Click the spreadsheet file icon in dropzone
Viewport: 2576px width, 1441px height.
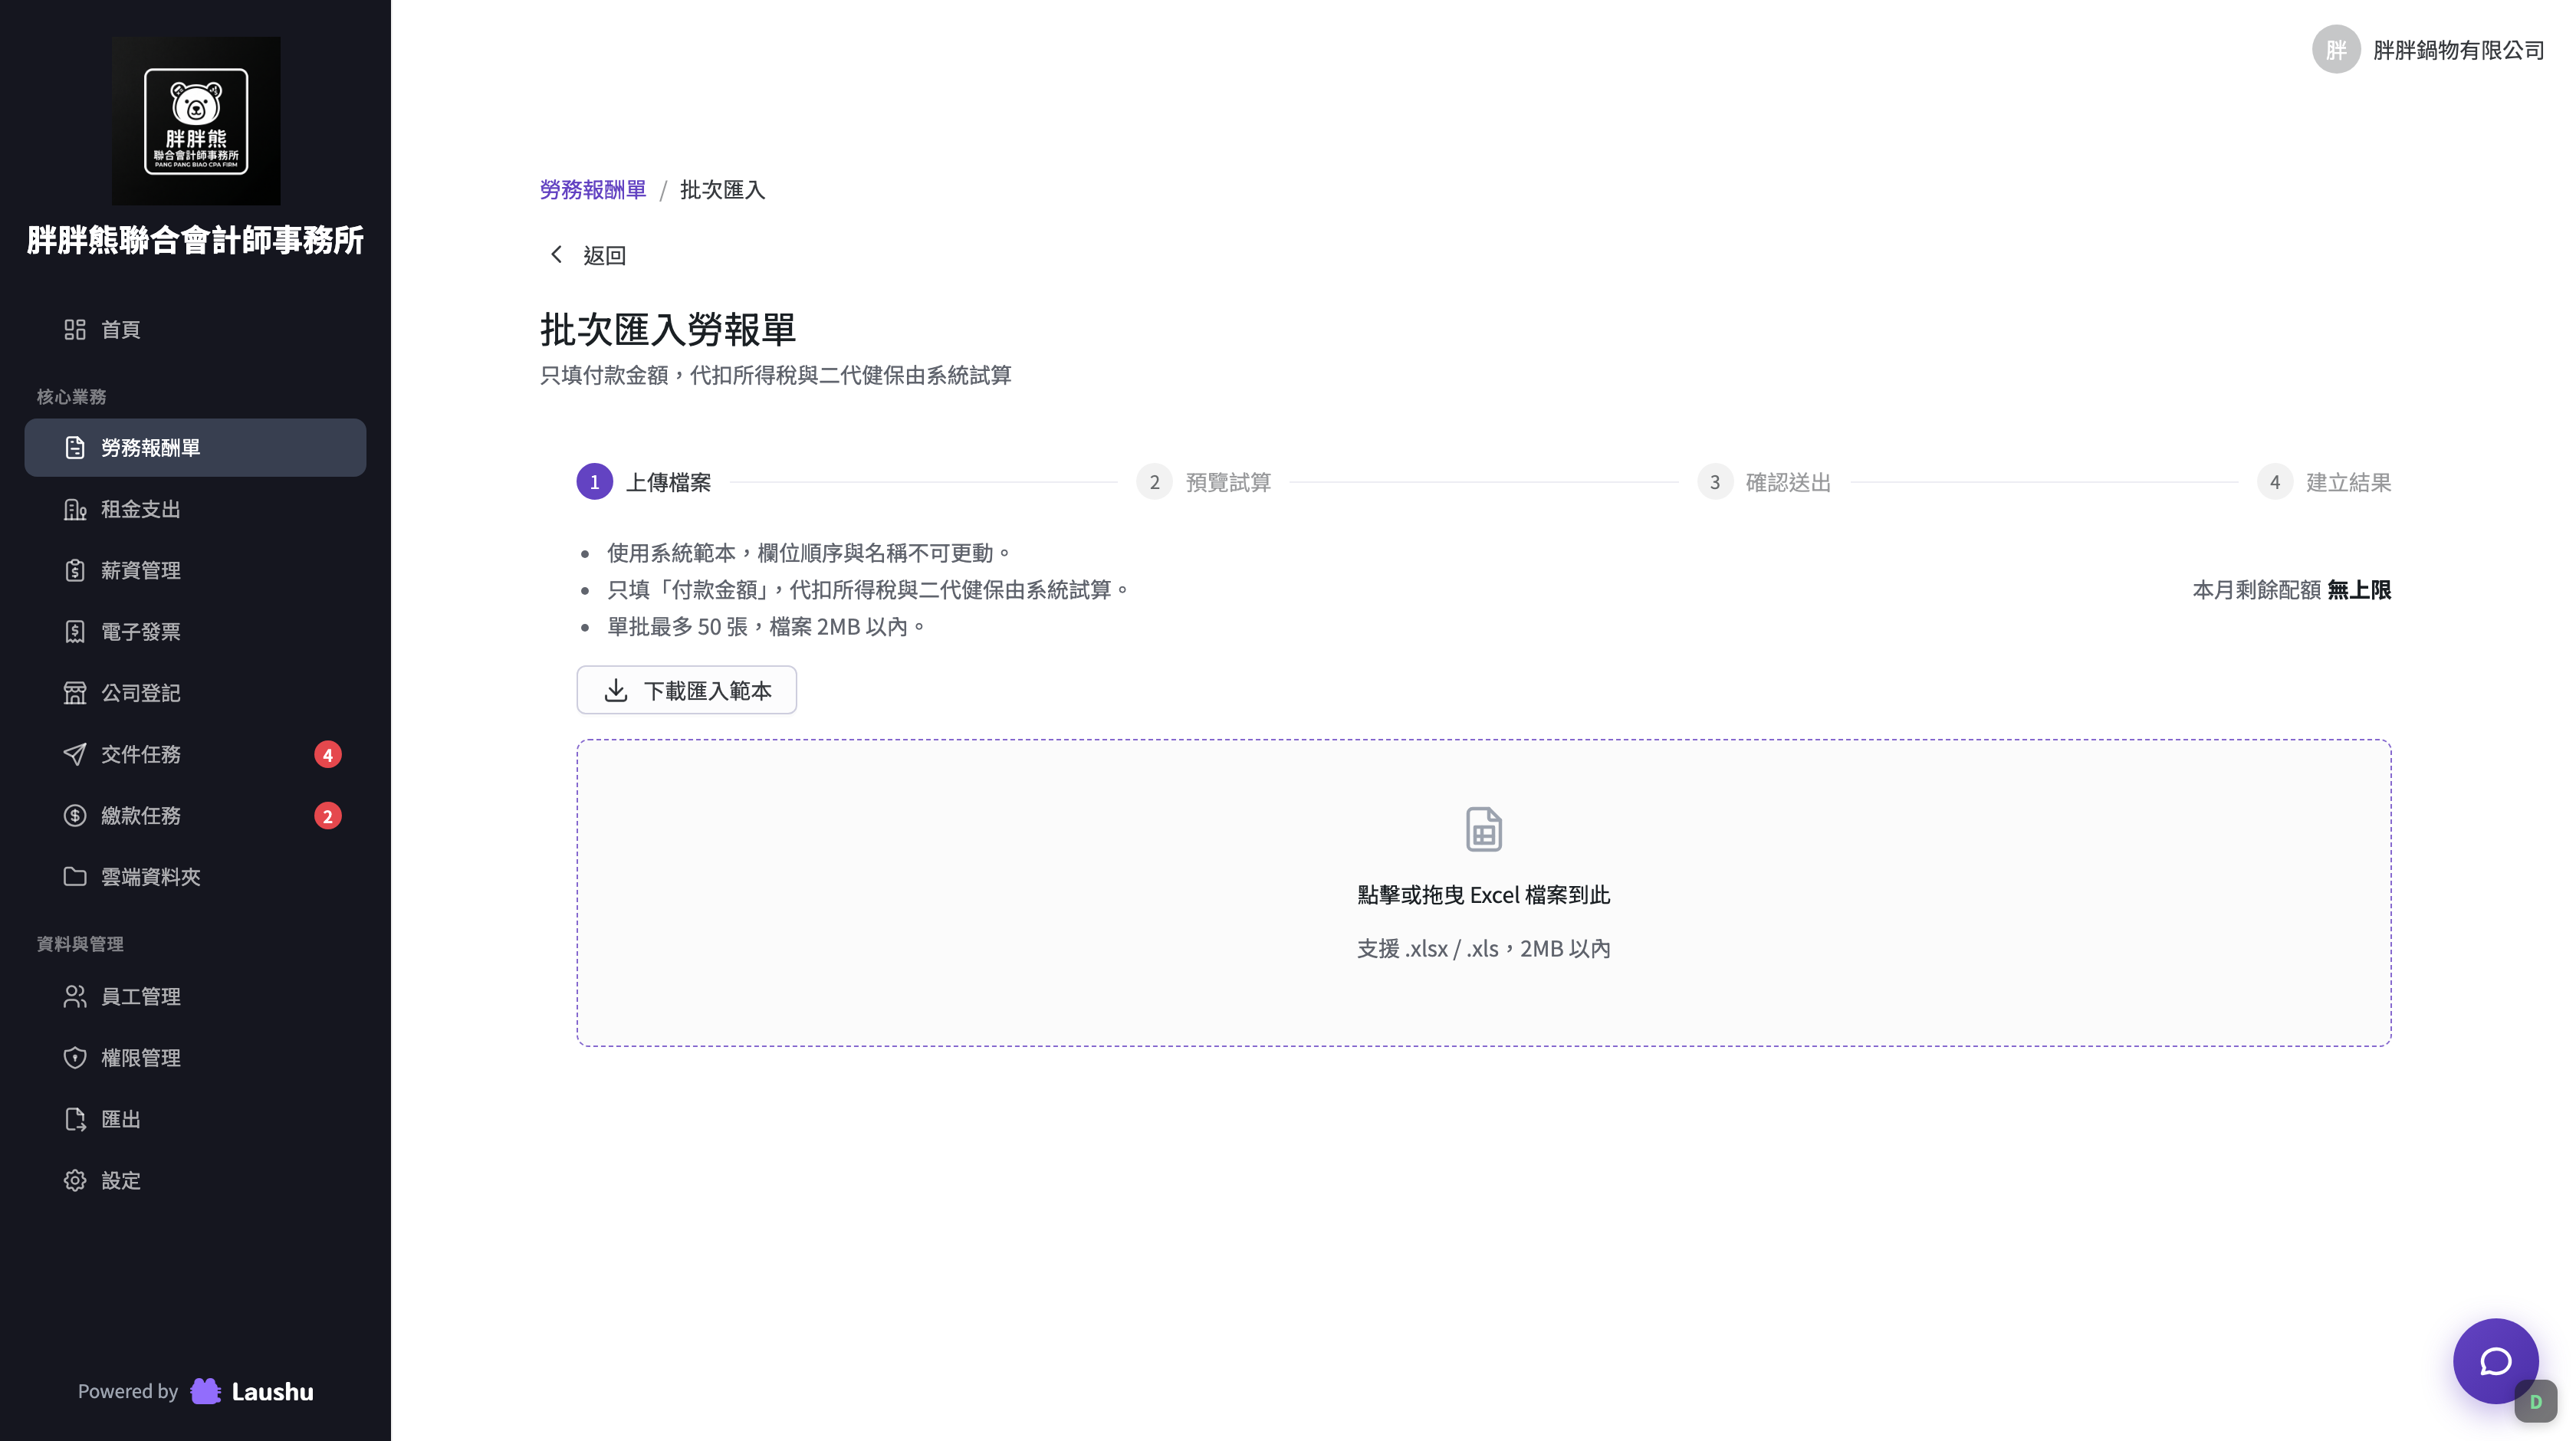tap(1483, 829)
